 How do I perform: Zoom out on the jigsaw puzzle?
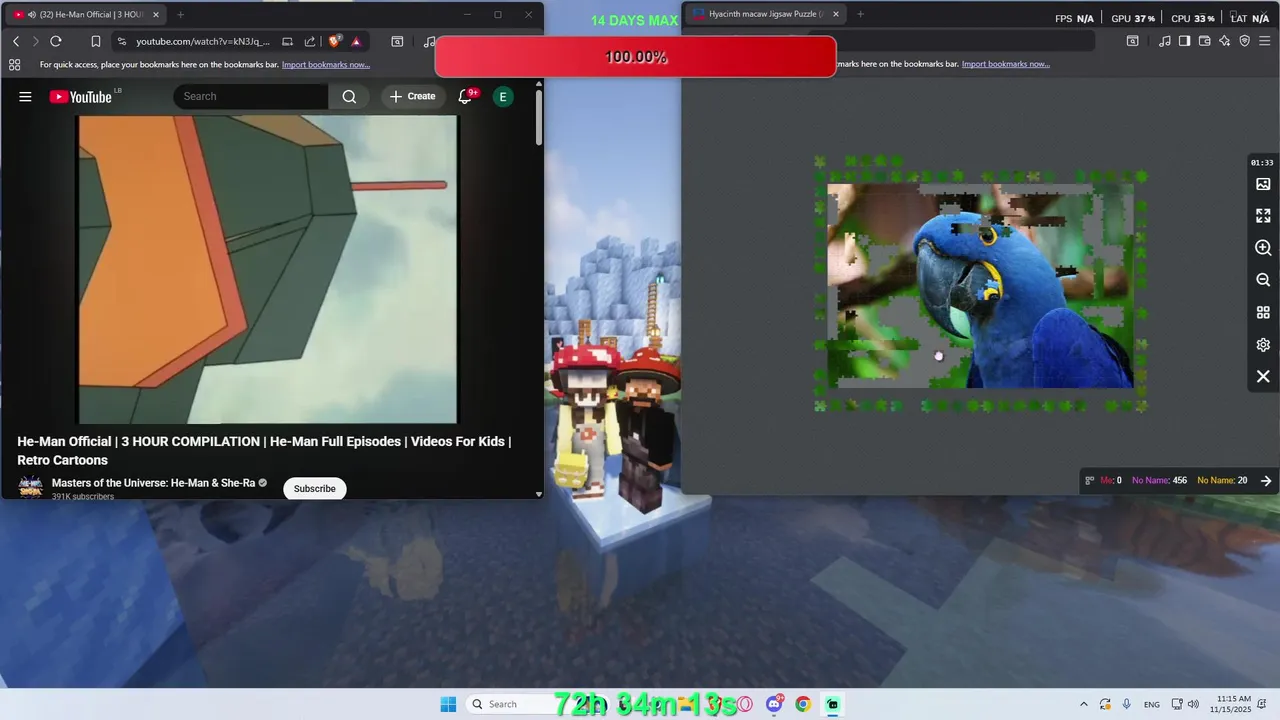tap(1263, 280)
